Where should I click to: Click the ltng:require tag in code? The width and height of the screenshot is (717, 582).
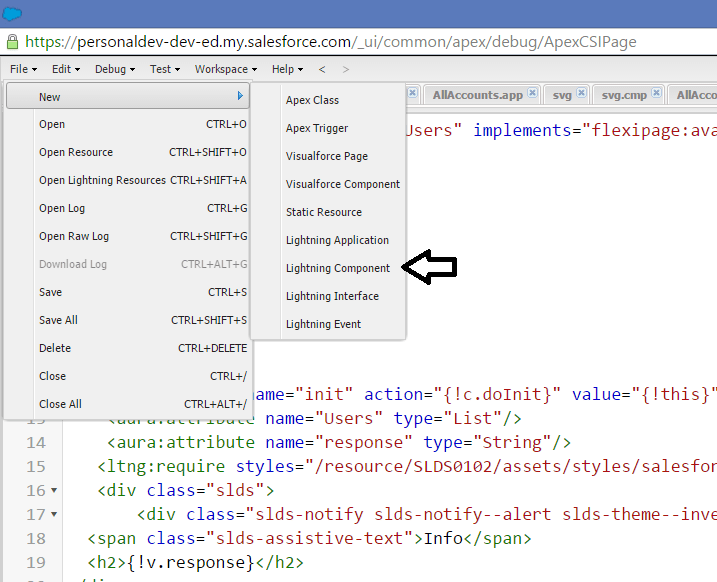(161, 466)
